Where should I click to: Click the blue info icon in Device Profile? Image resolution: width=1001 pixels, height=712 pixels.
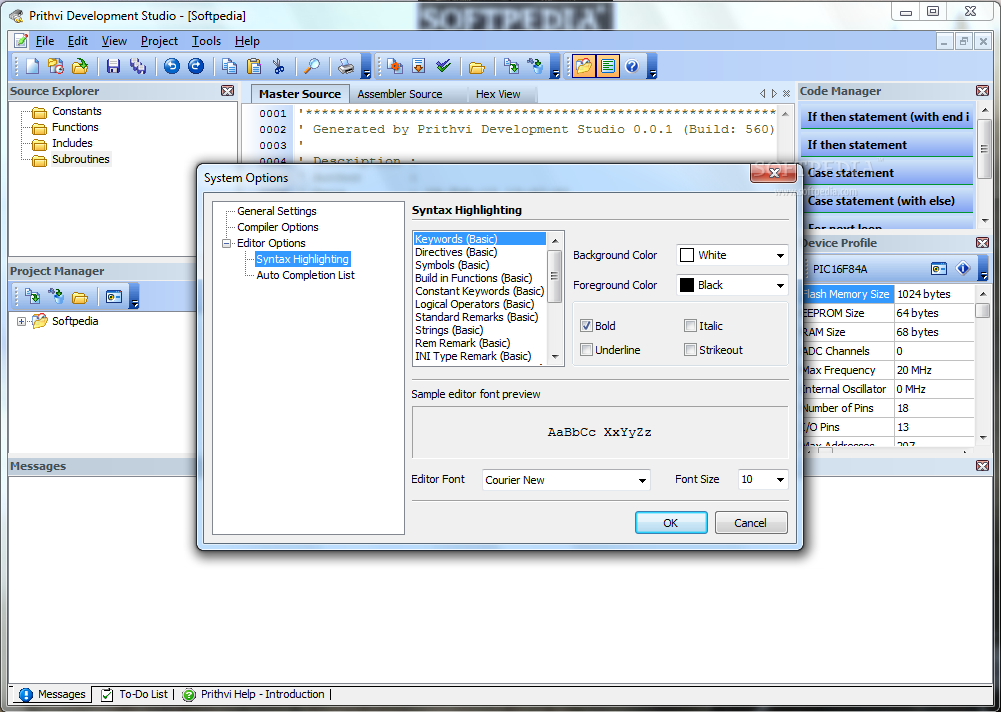[x=963, y=268]
